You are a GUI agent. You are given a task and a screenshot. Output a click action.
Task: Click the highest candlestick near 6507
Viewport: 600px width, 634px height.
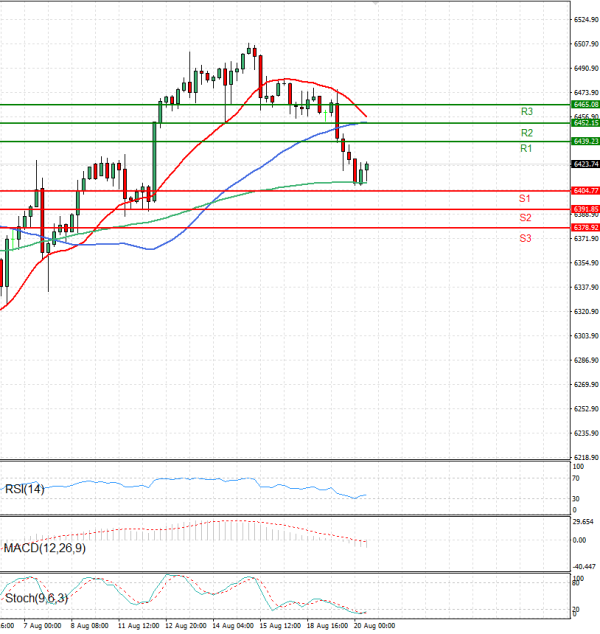pos(249,50)
